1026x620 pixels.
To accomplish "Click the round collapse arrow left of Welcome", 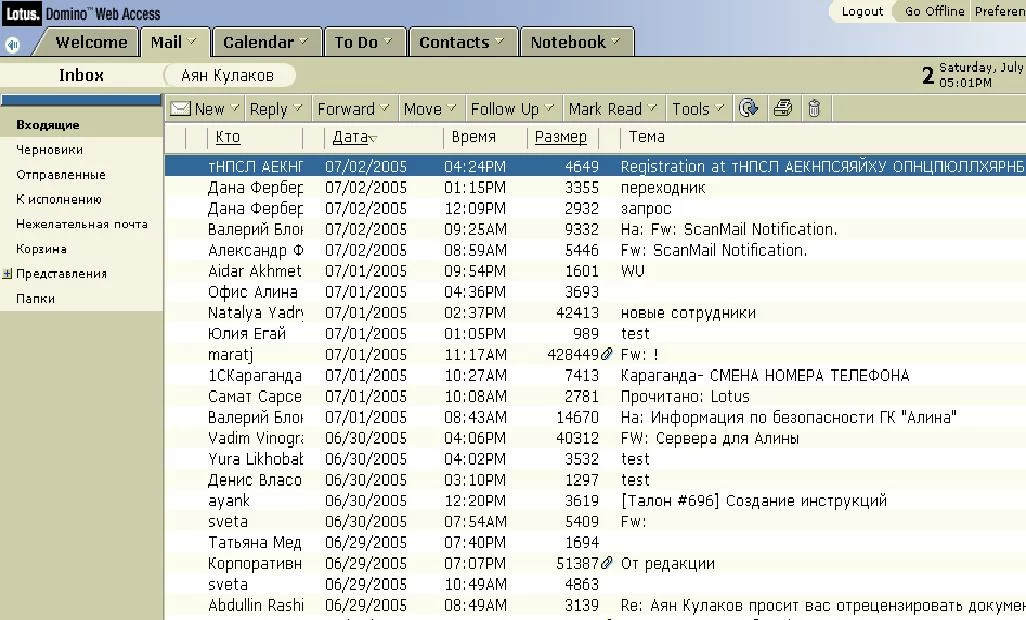I will [13, 44].
